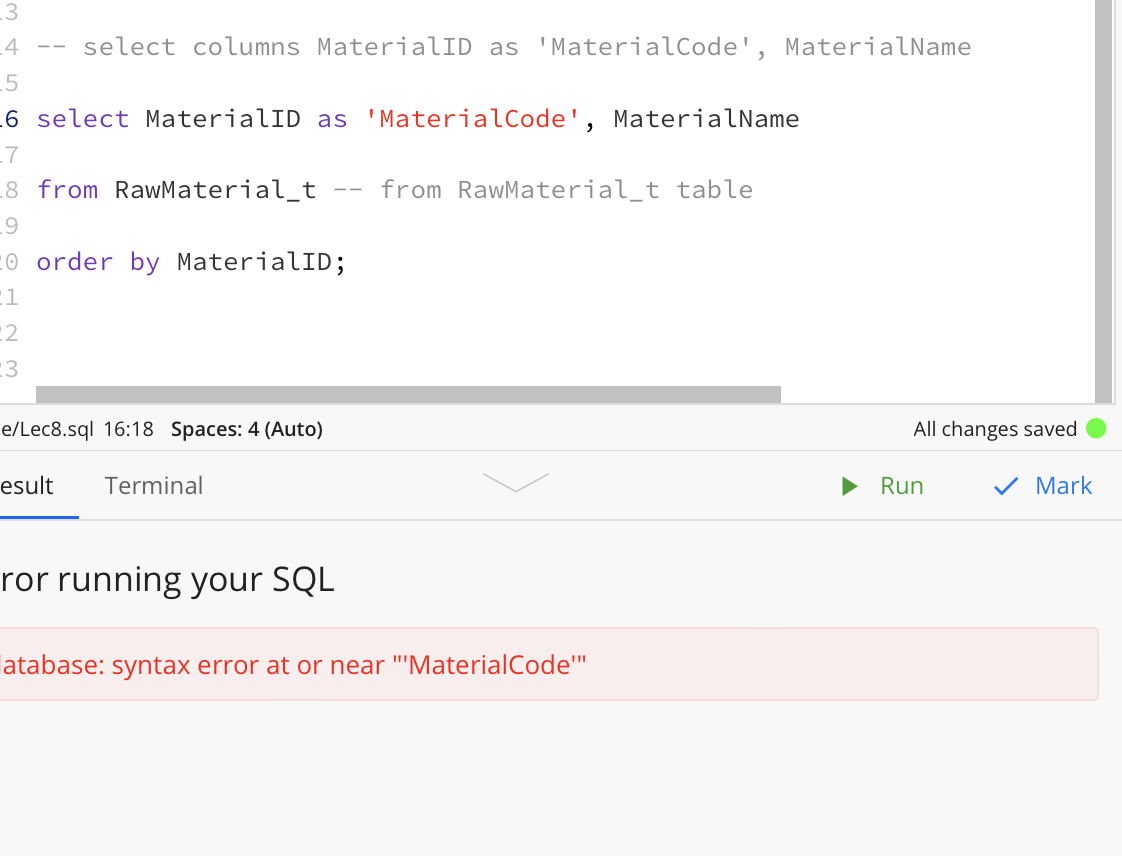Select the Result tab

tap(27, 486)
